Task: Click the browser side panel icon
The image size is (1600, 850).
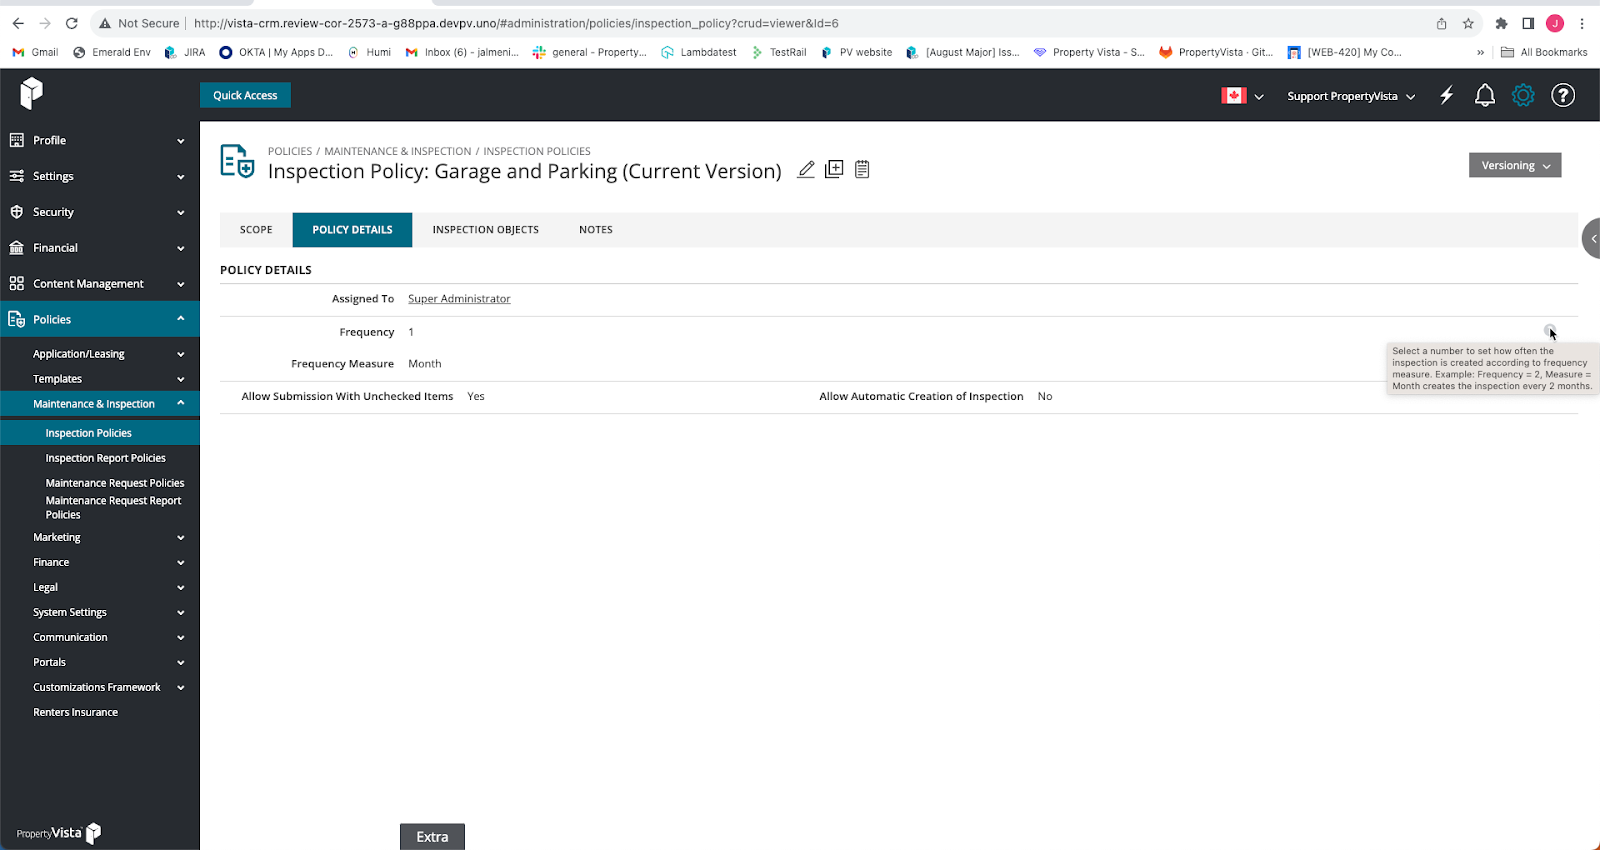Action: tap(1528, 23)
